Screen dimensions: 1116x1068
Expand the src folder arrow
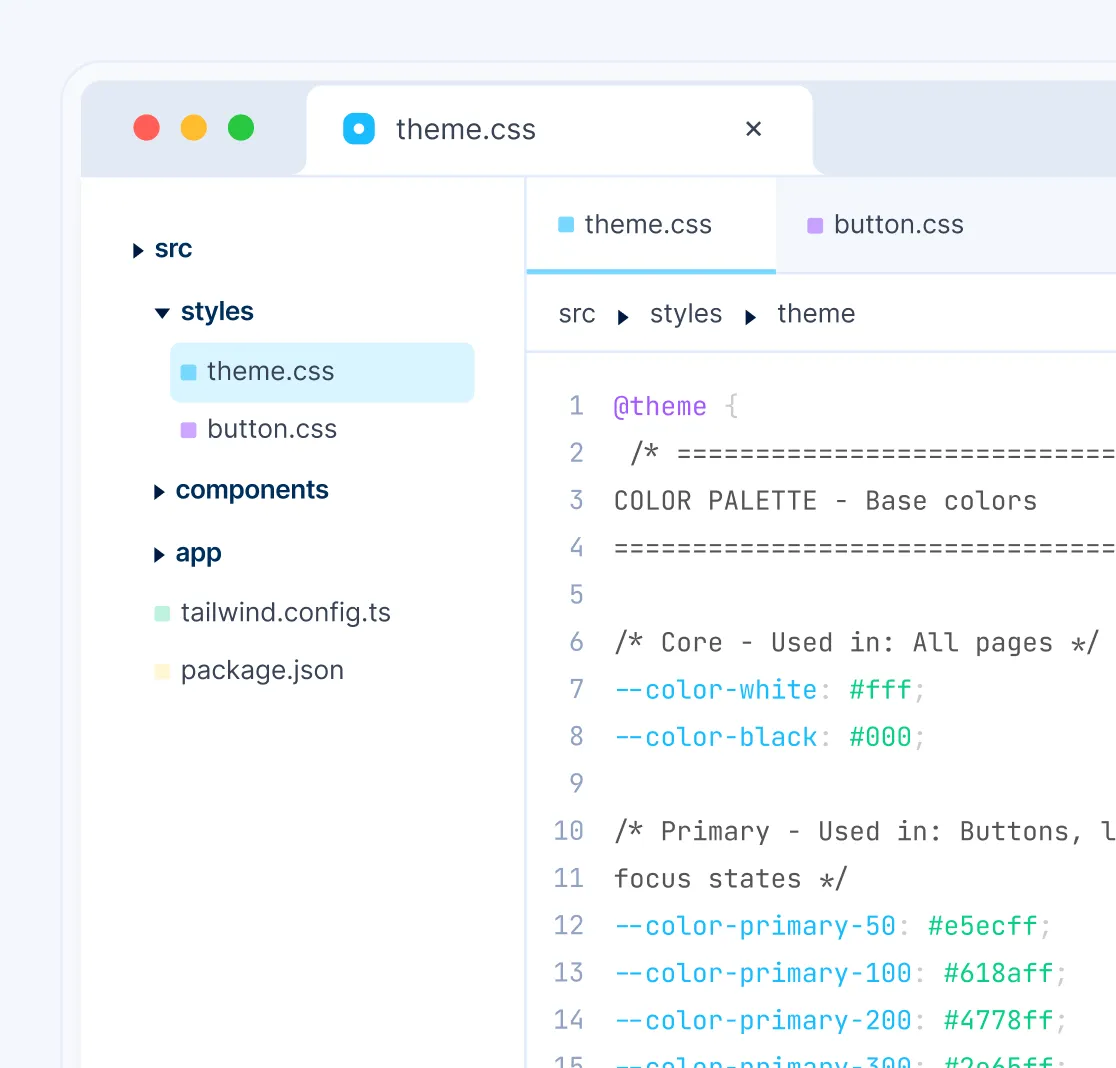click(x=138, y=250)
